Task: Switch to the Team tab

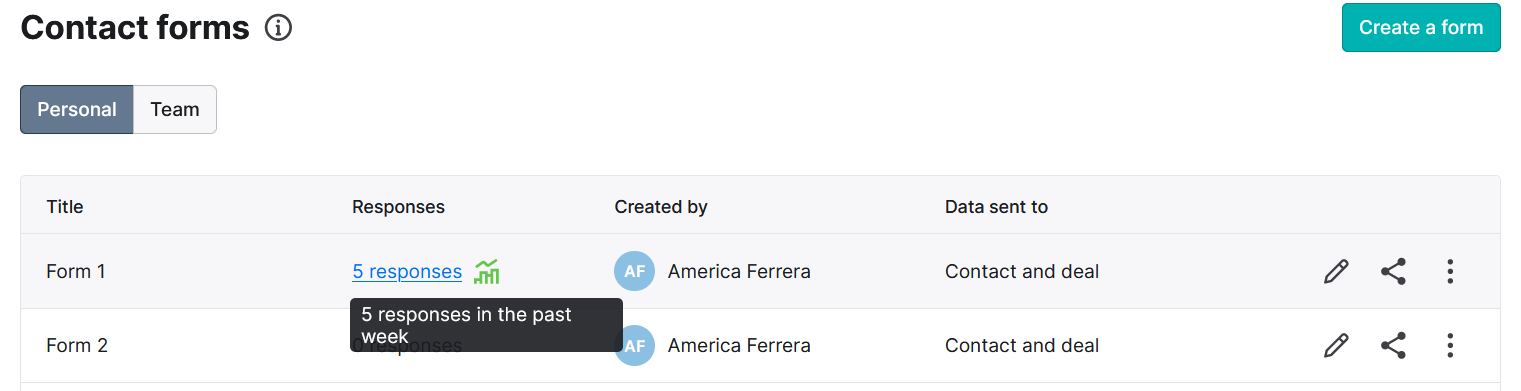Action: click(x=175, y=110)
